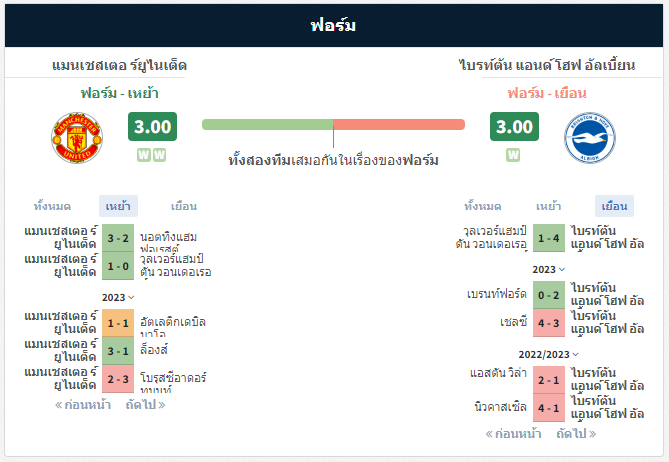Click the green portion of form comparison bar

click(268, 125)
